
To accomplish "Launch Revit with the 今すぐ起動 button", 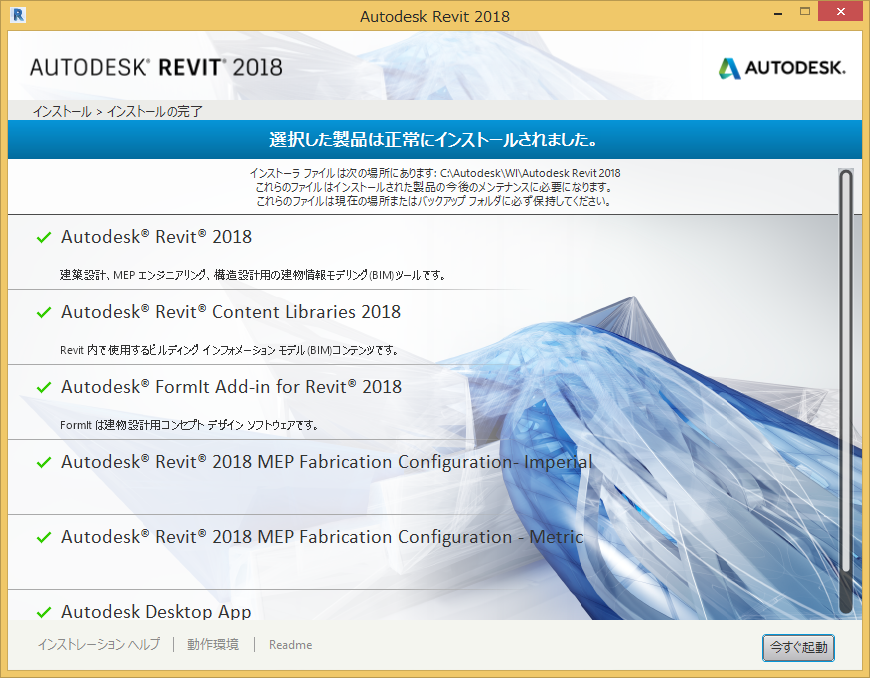I will 798,647.
